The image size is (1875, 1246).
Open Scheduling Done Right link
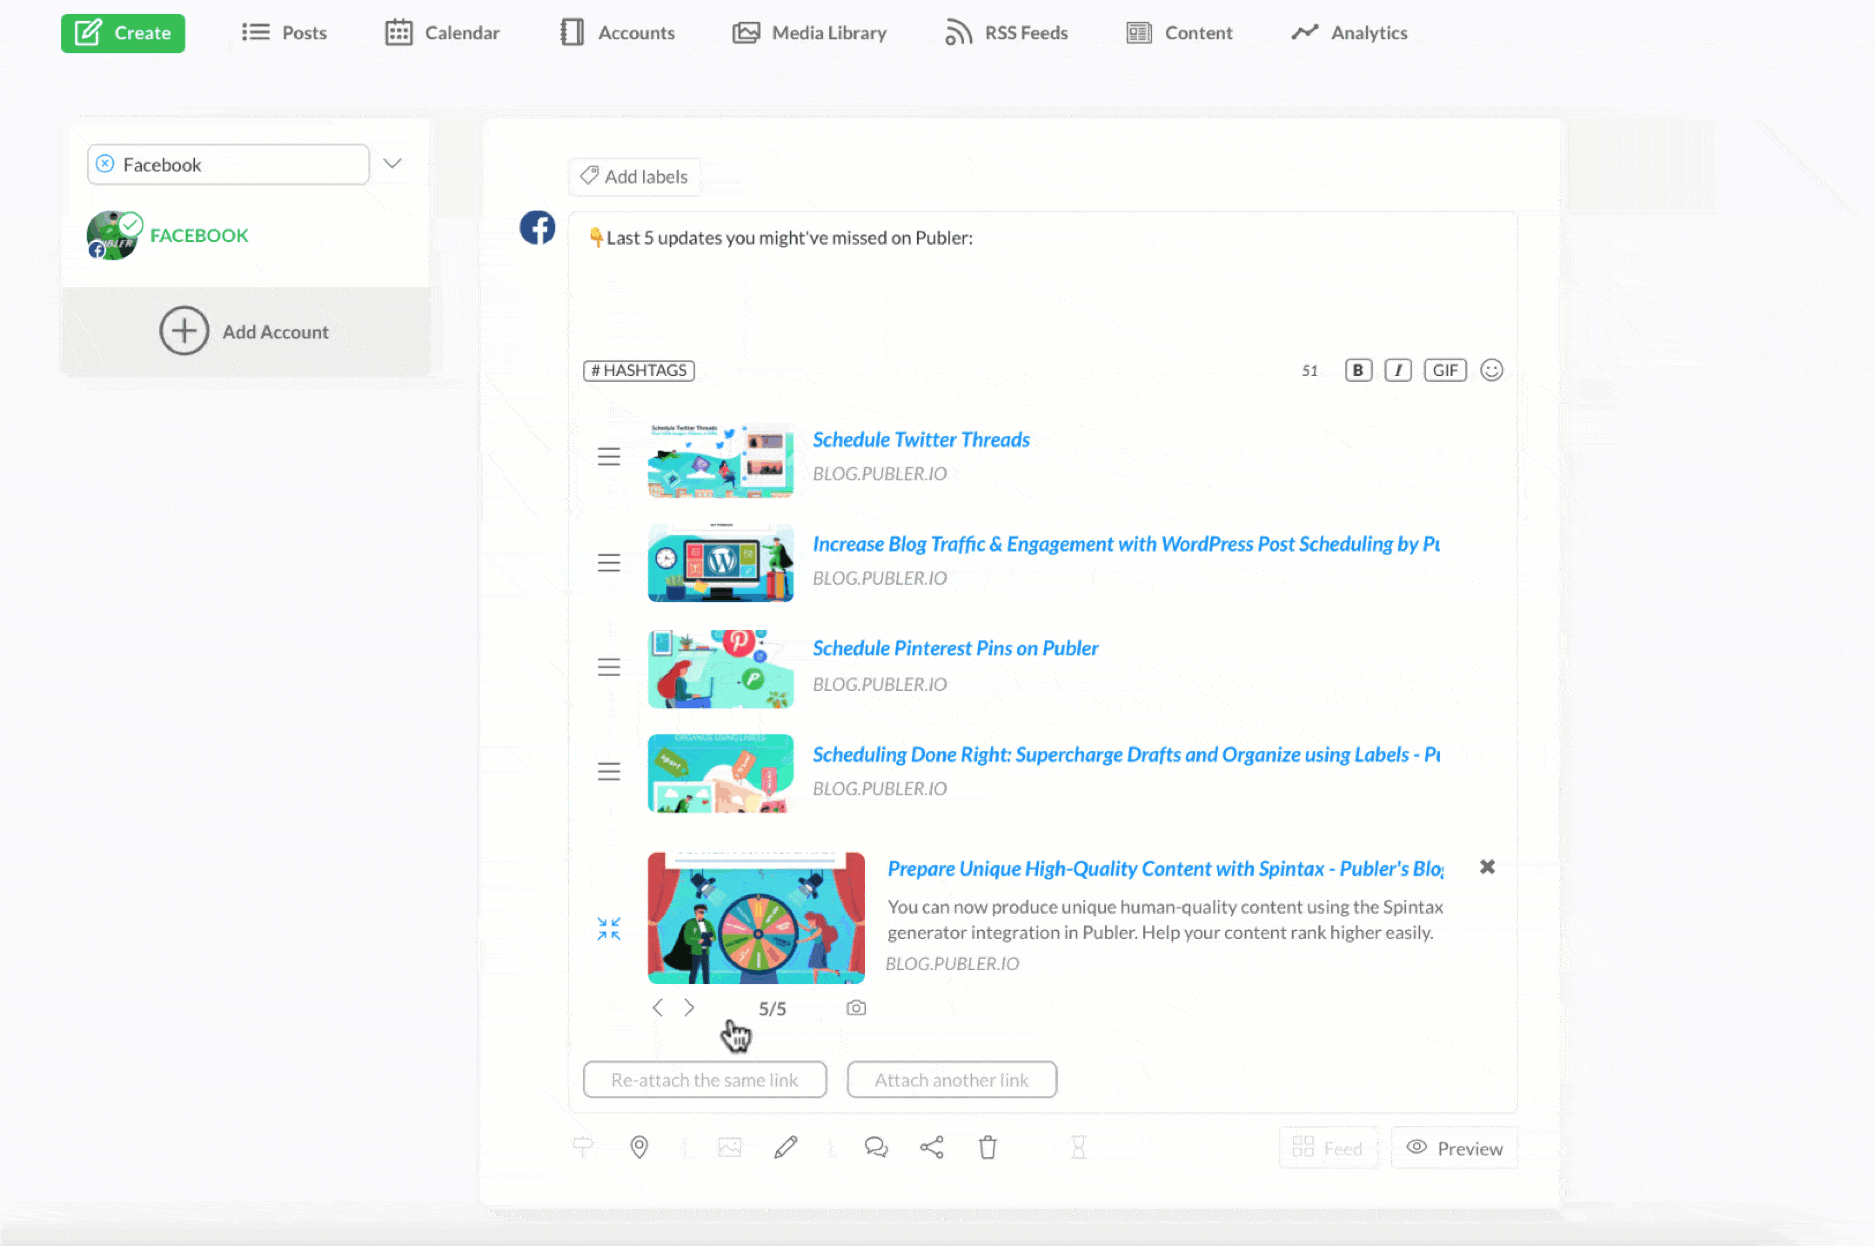[1126, 755]
